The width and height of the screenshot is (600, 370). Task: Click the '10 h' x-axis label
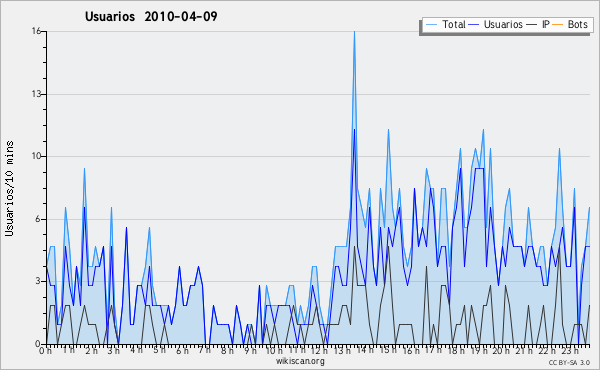click(x=274, y=351)
